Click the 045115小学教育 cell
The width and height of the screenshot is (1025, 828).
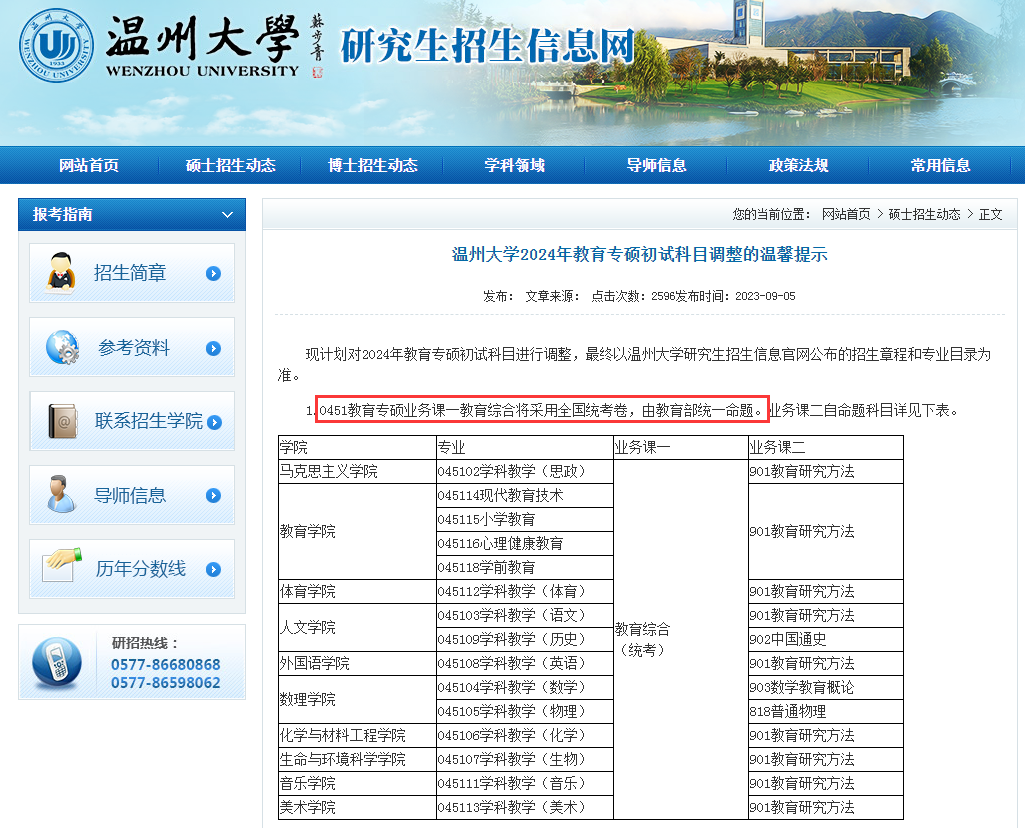click(525, 520)
